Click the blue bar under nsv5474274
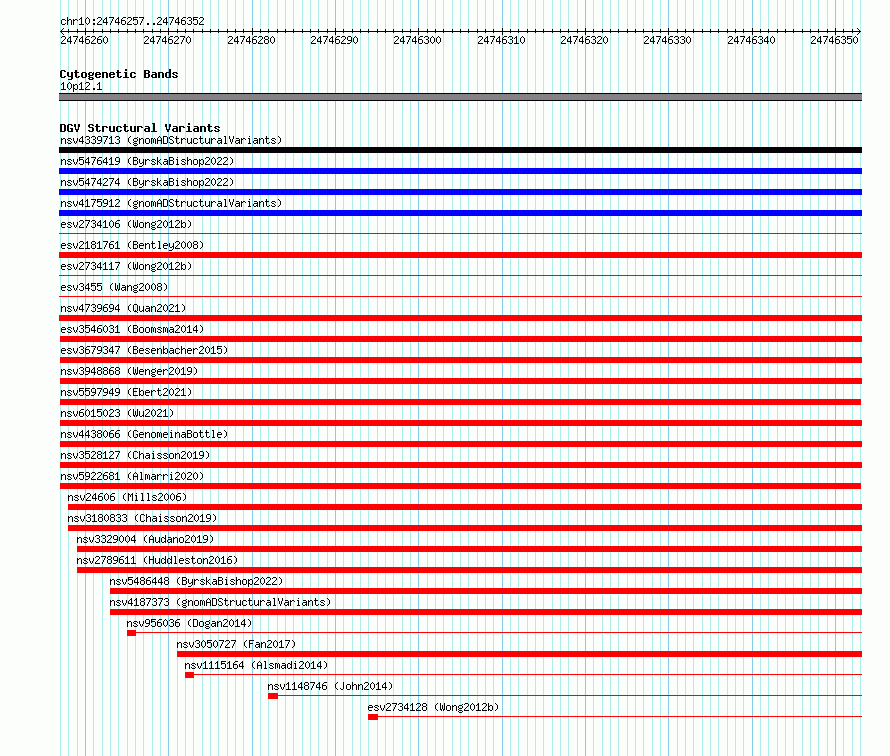890x756 pixels. coord(460,192)
